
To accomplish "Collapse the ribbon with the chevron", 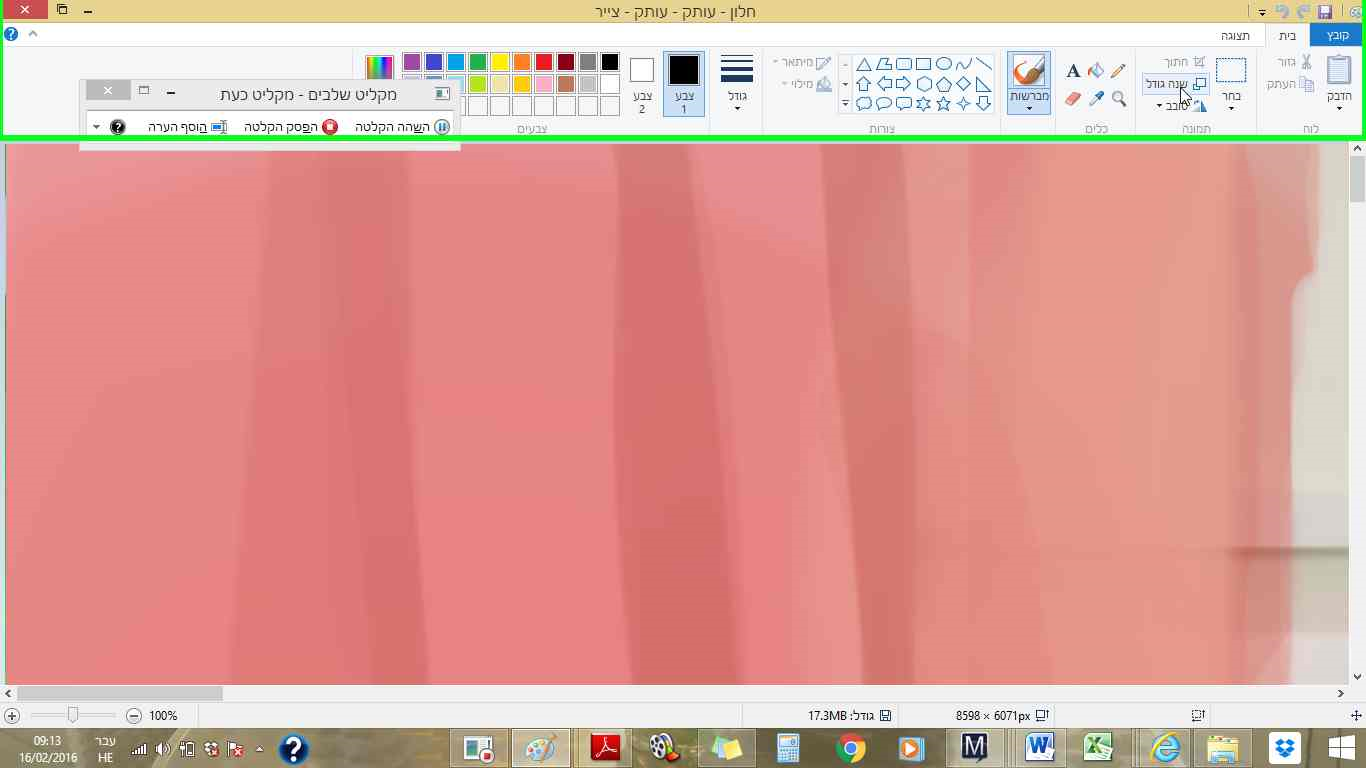I will [x=33, y=34].
